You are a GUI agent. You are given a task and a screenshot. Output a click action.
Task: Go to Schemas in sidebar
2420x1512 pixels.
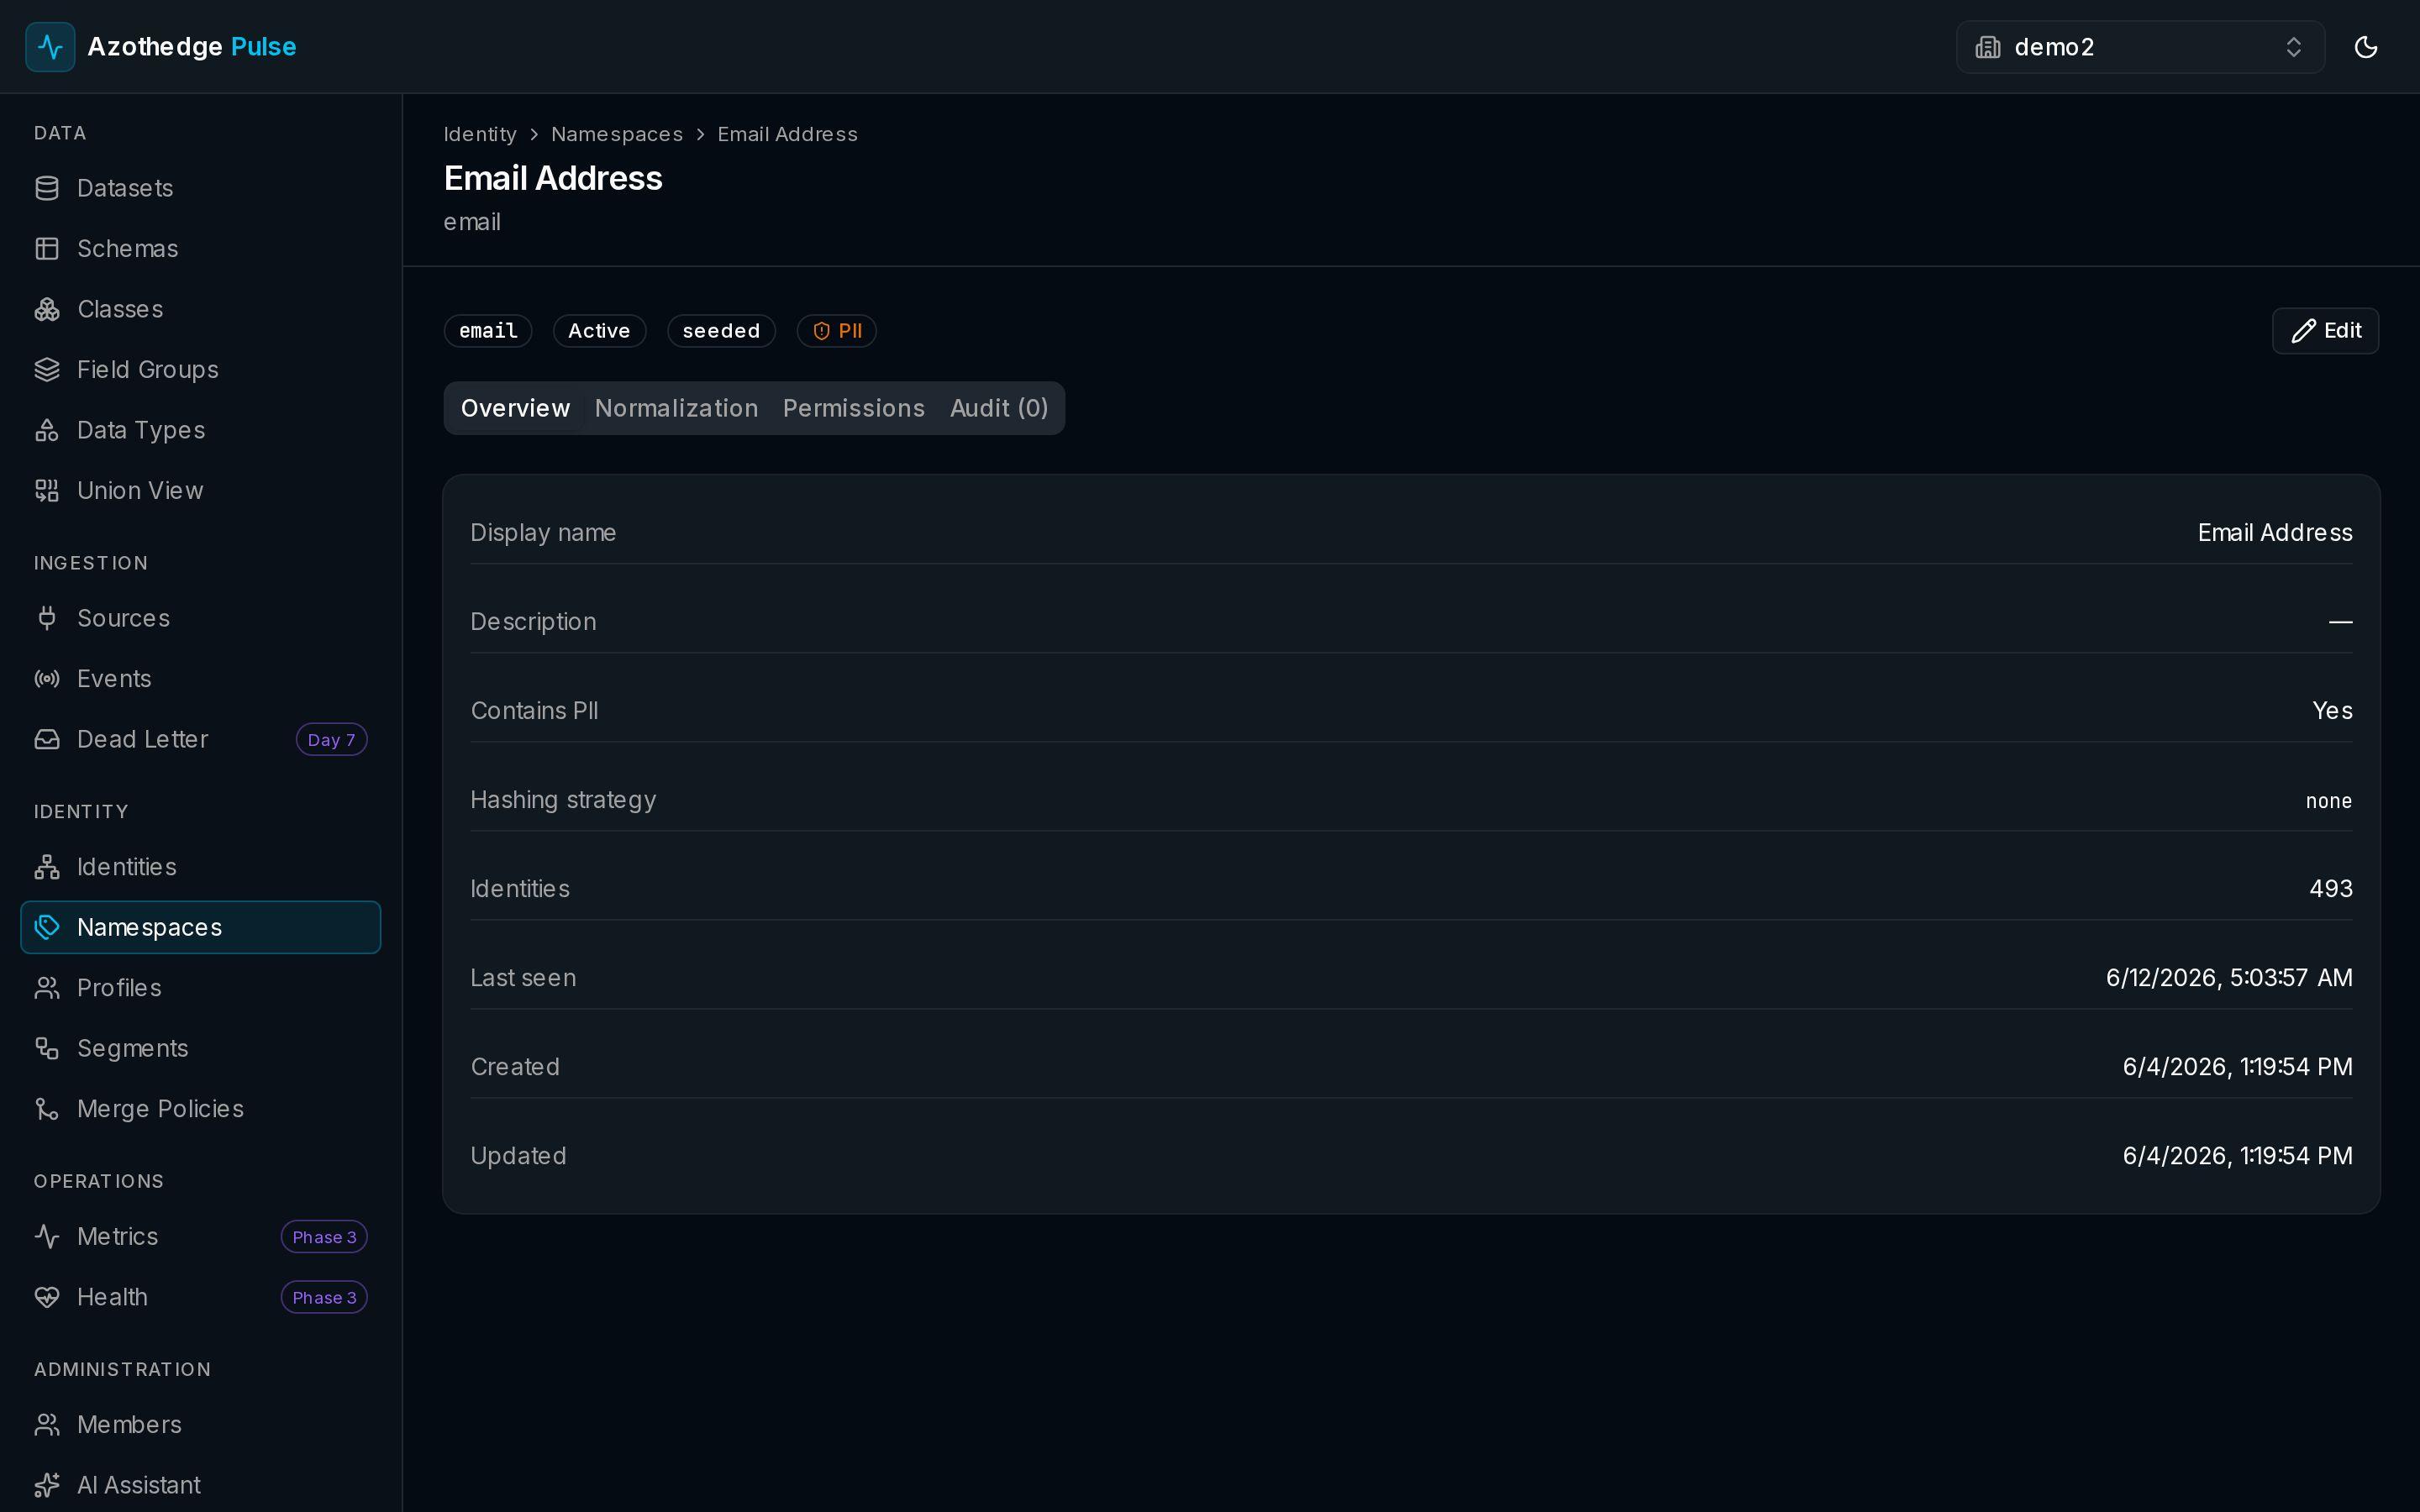pyautogui.click(x=200, y=249)
